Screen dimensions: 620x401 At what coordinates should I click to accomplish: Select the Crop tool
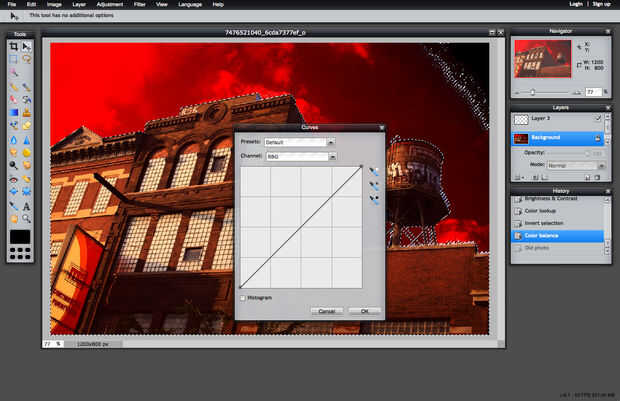coord(13,47)
